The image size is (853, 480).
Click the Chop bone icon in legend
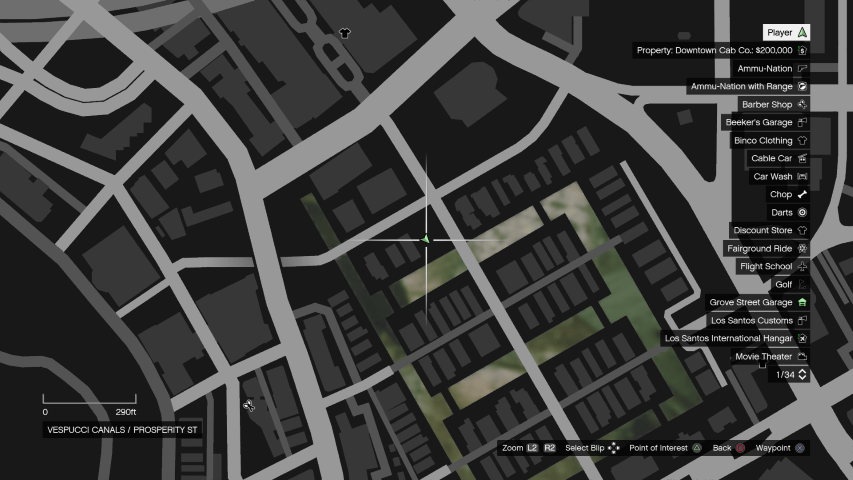(802, 195)
